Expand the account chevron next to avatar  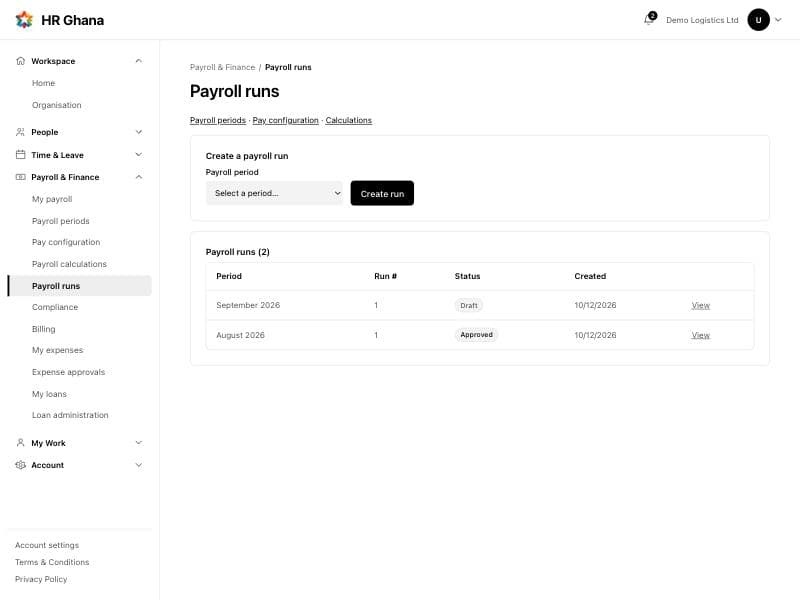pyautogui.click(x=778, y=20)
